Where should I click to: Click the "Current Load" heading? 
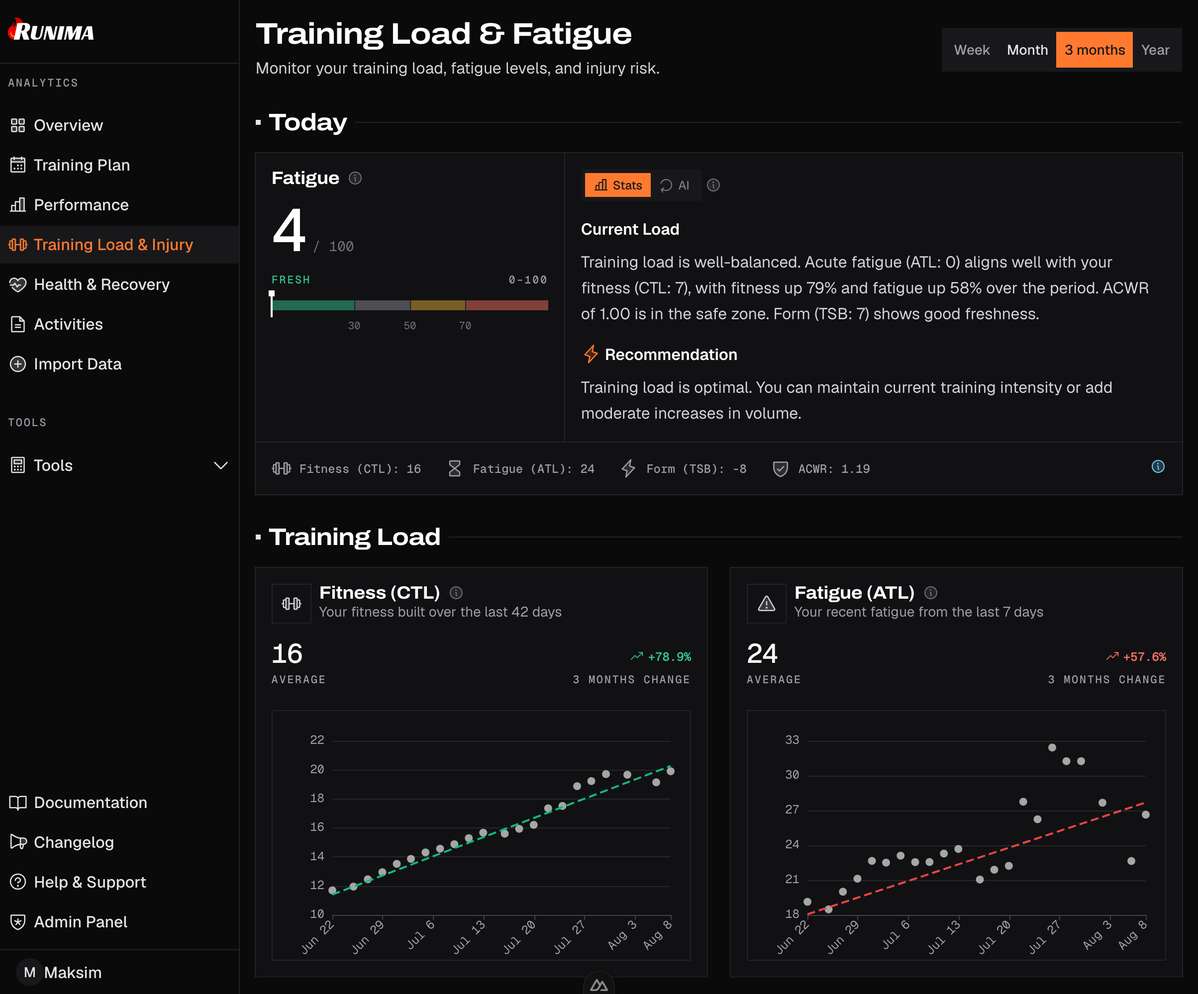(630, 229)
